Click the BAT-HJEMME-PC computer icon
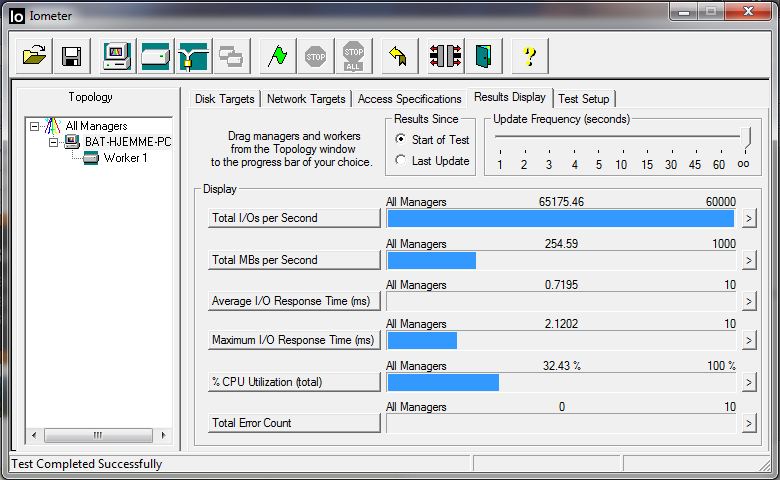Viewport: 780px width, 480px height. (72, 142)
